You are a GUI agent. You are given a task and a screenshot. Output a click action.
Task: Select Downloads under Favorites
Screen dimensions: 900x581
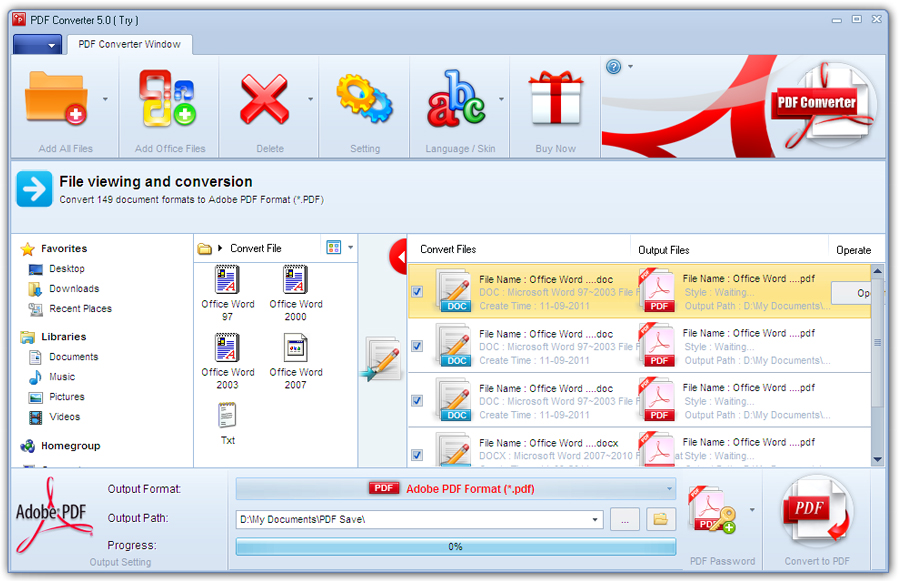click(74, 289)
